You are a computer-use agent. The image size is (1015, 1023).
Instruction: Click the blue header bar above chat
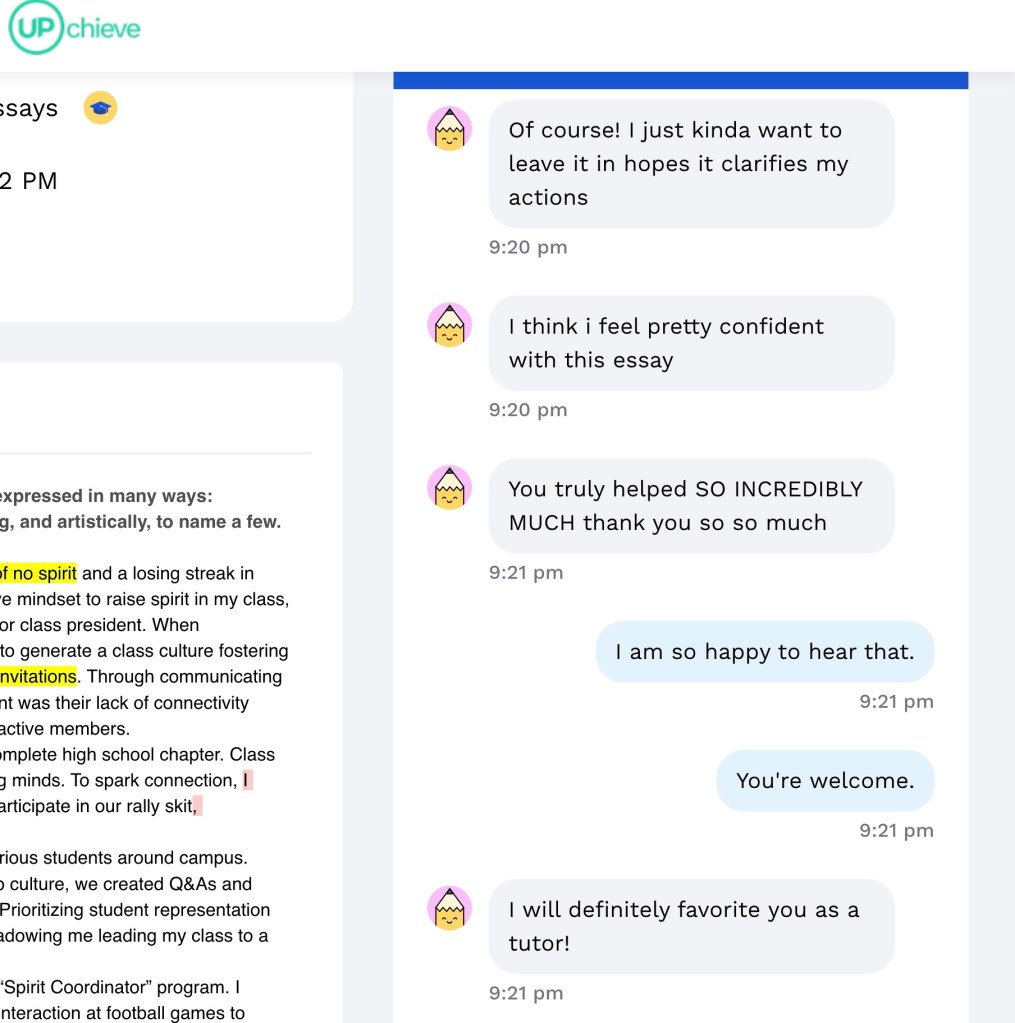[x=680, y=80]
